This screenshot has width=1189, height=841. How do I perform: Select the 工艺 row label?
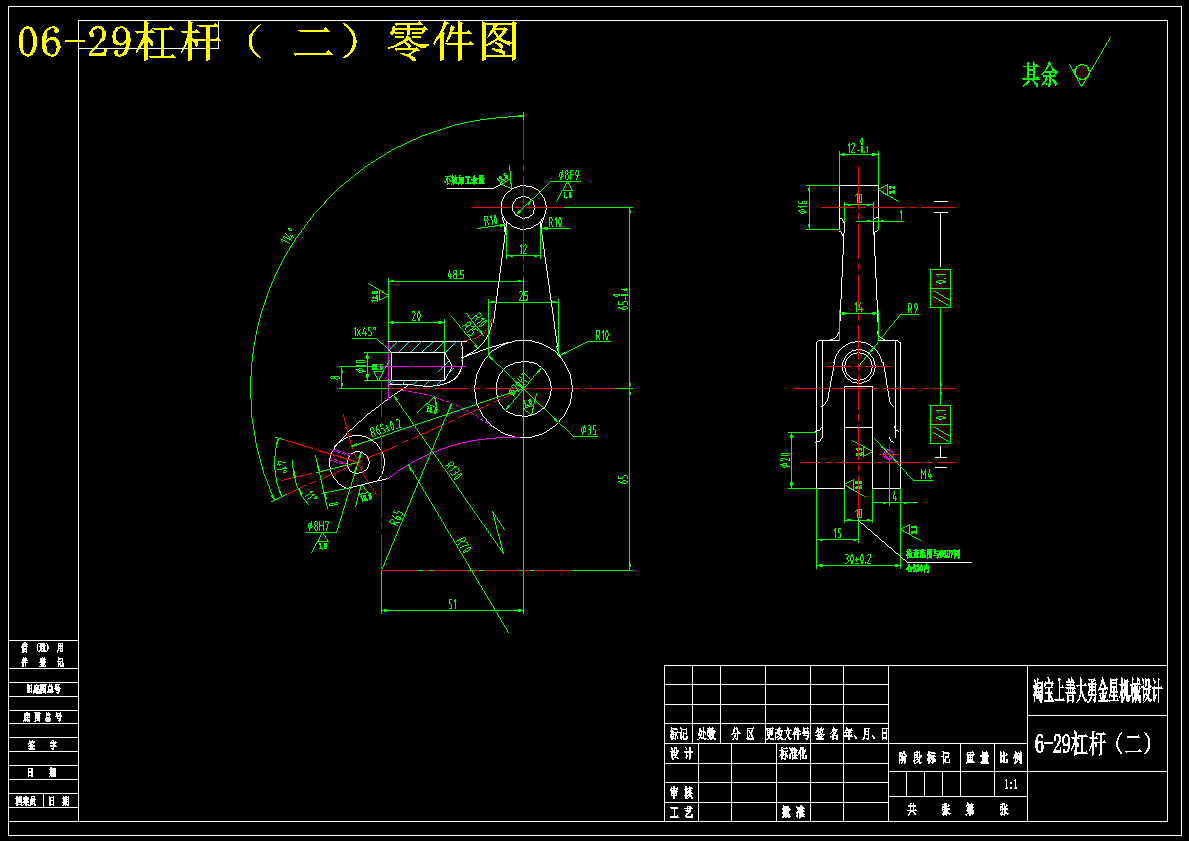681,812
